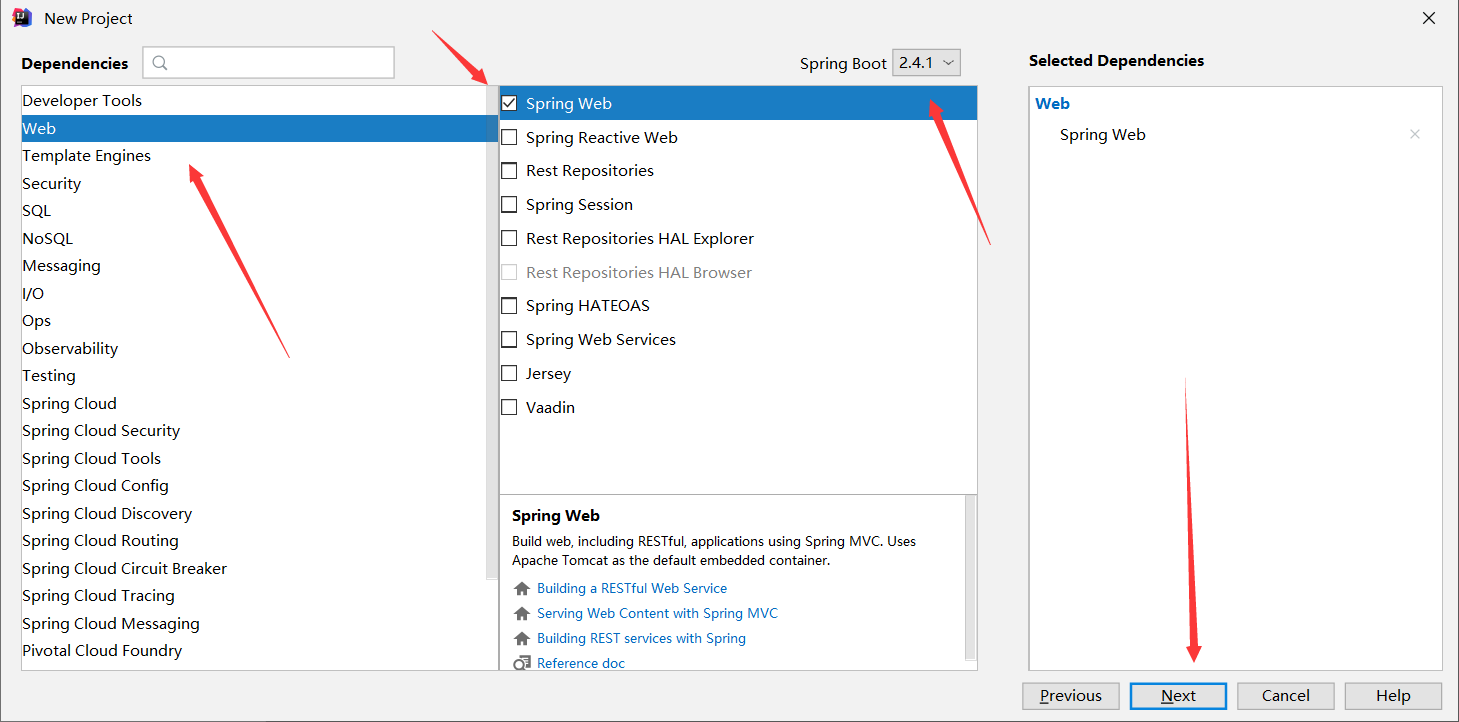Select the SQL category

254,211
